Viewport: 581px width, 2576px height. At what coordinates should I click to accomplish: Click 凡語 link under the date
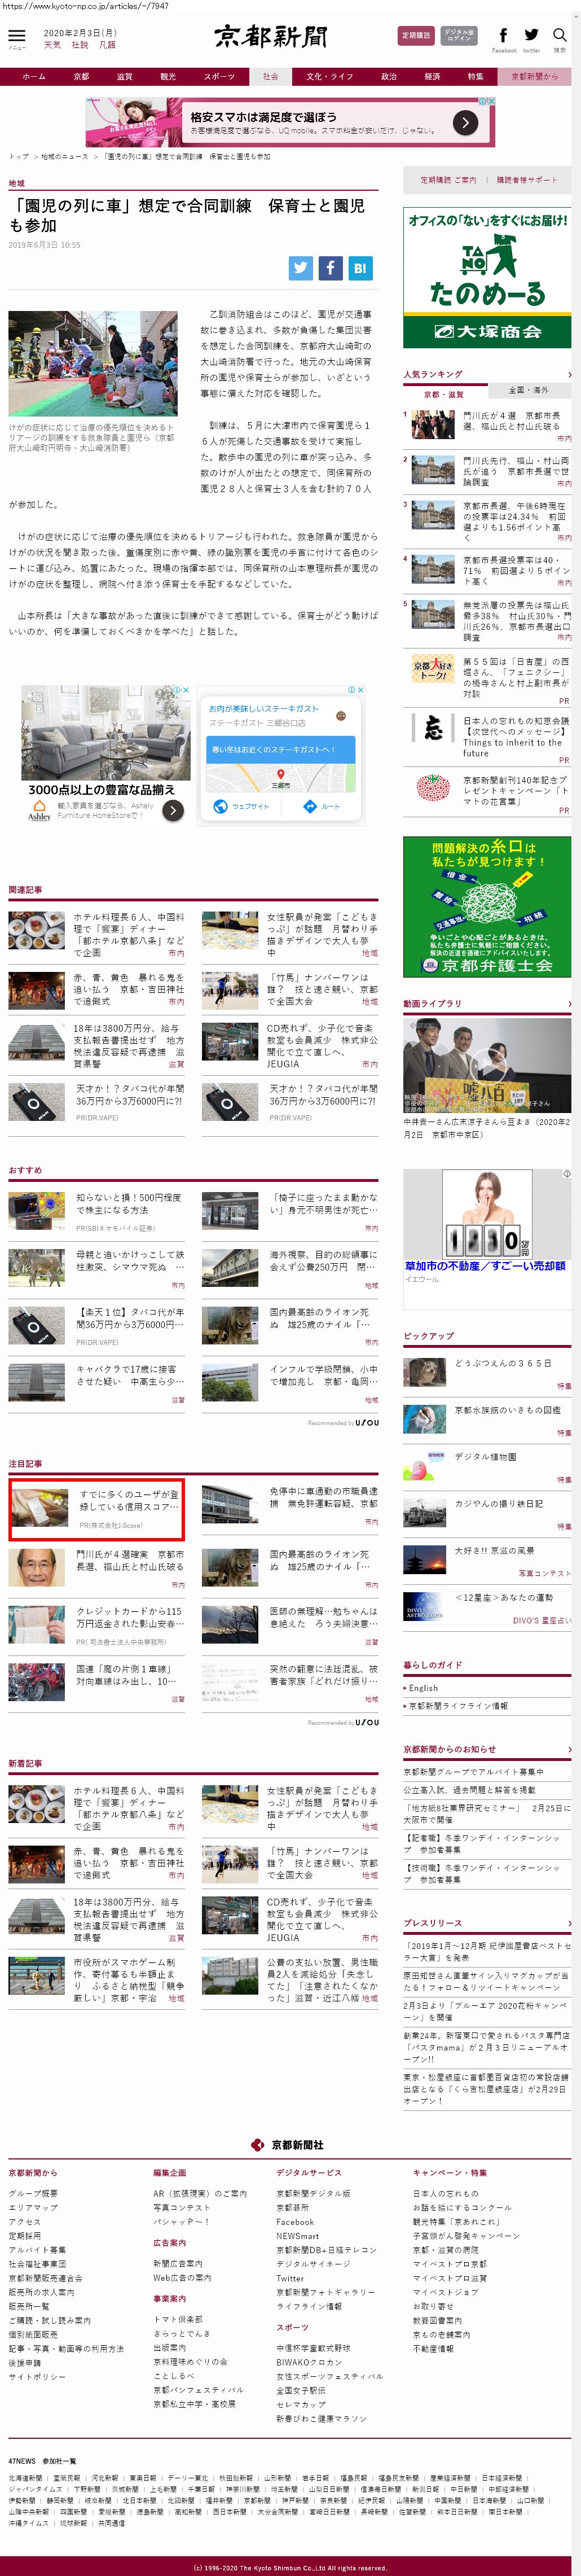(x=107, y=45)
